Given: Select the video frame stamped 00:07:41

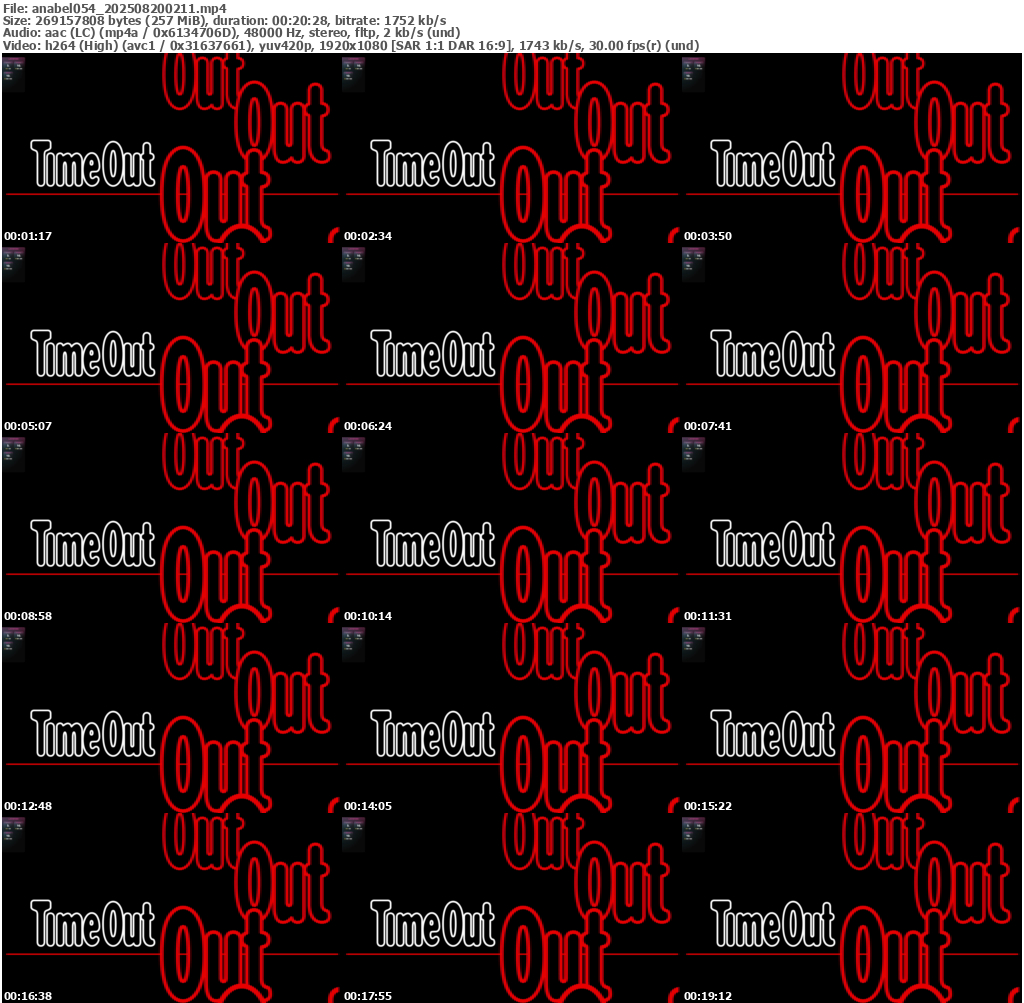Looking at the screenshot, I should click(x=852, y=338).
